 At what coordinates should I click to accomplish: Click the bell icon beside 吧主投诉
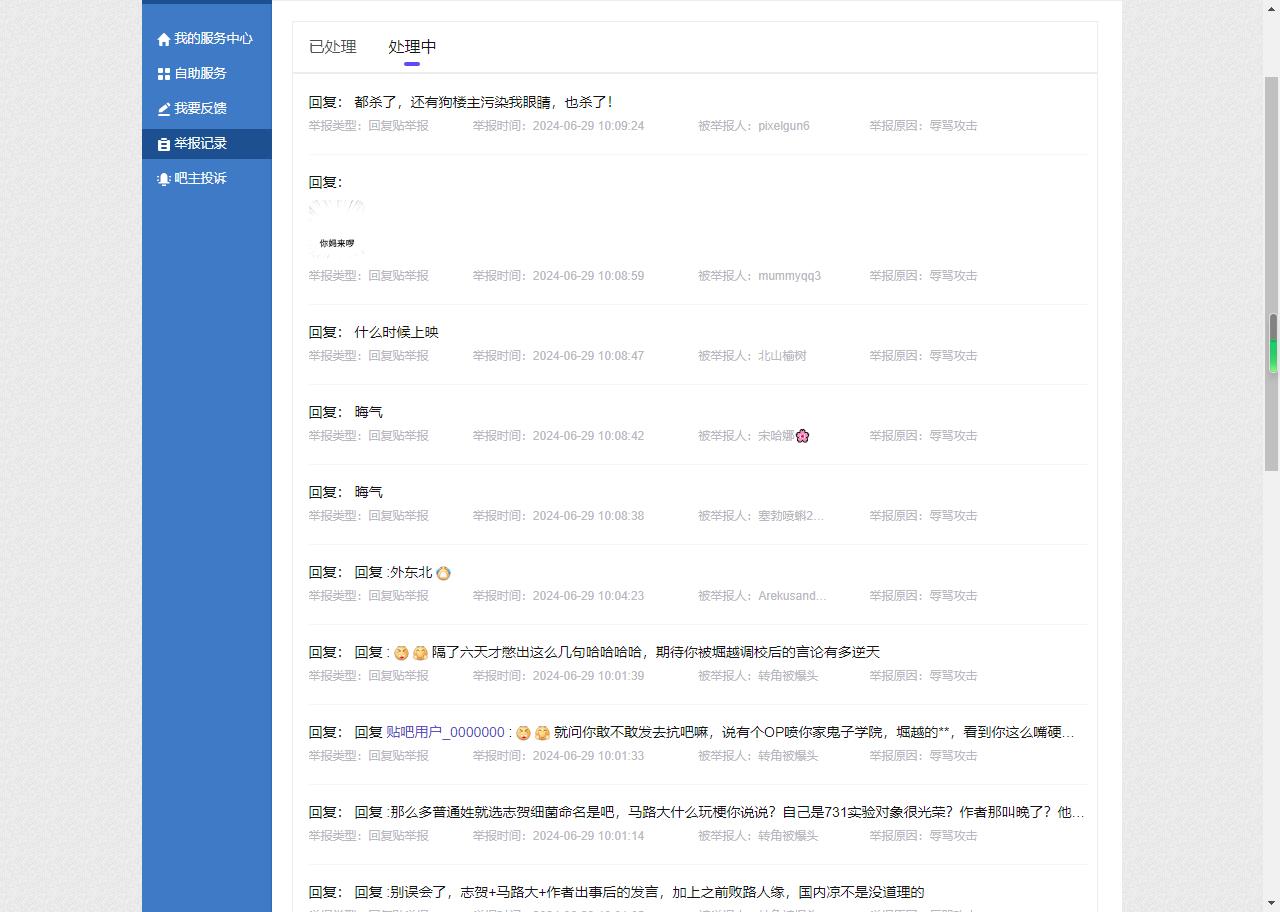pos(164,179)
